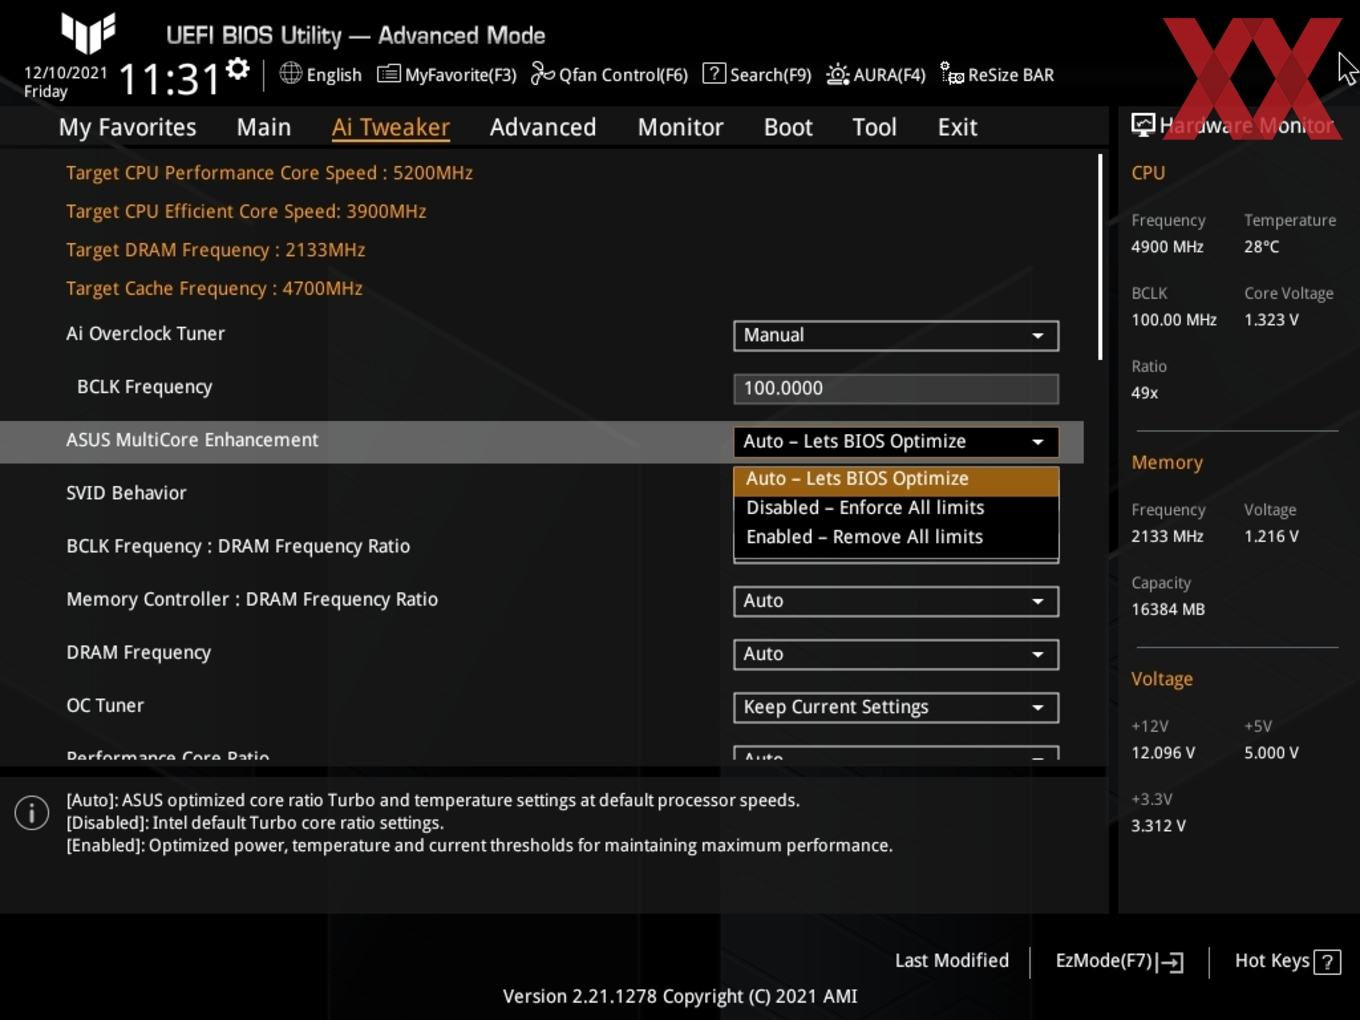The image size is (1360, 1020).
Task: Open Memory Controller DRAM Frequency Ratio dropdown
Action: coord(896,601)
